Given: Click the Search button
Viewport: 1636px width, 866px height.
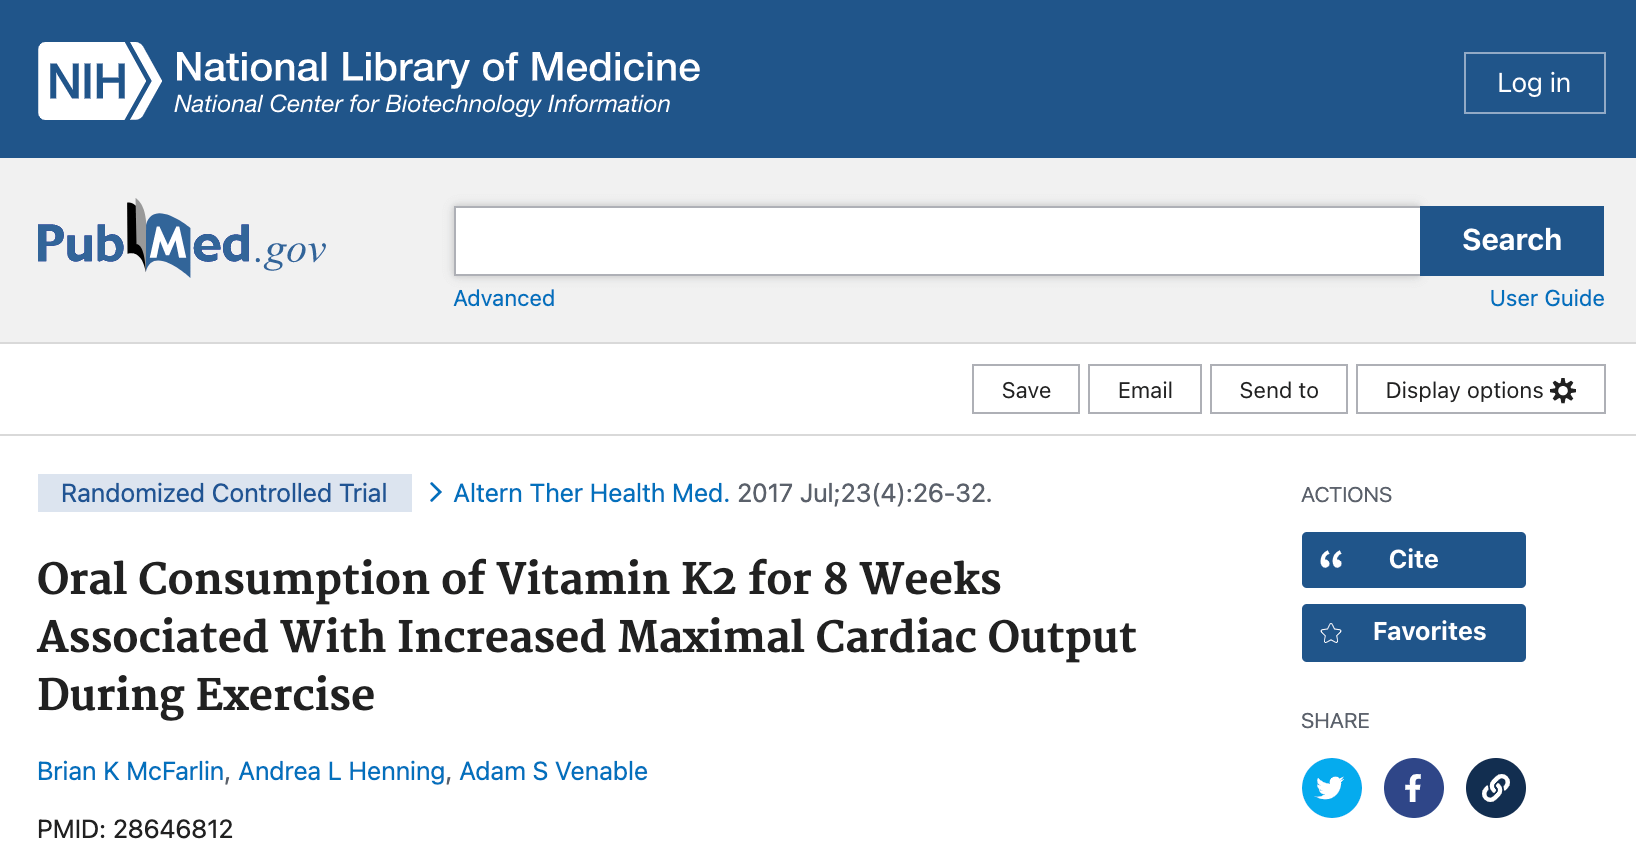Looking at the screenshot, I should pos(1510,241).
